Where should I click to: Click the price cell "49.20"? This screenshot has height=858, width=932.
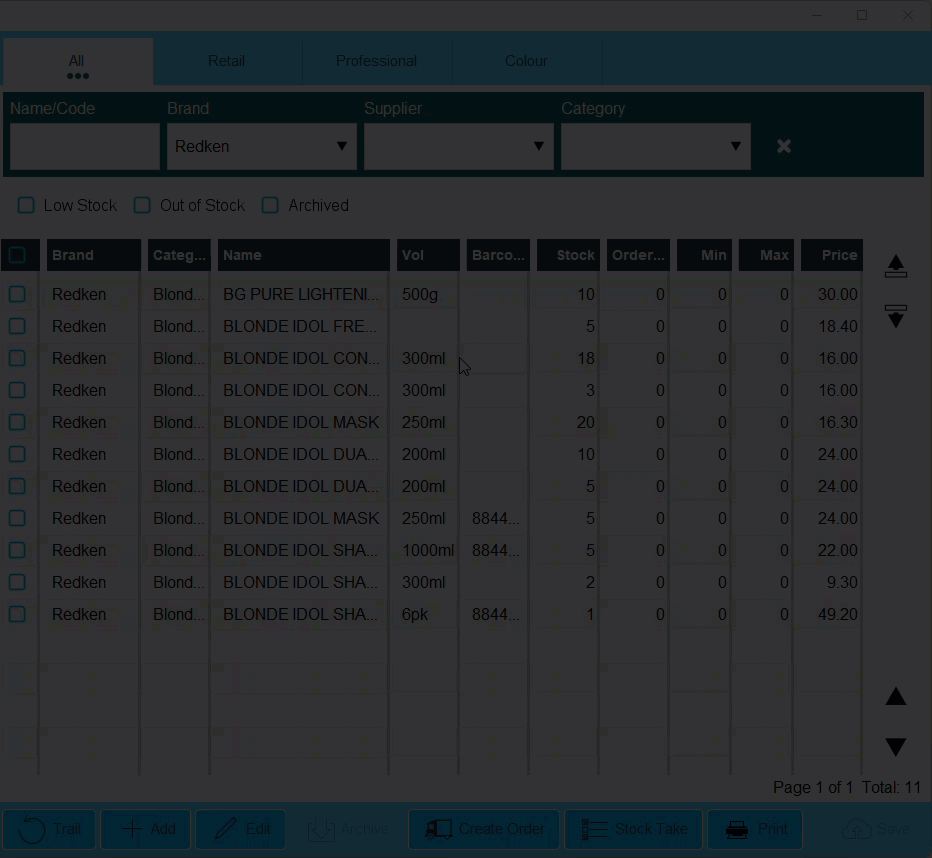[837, 614]
